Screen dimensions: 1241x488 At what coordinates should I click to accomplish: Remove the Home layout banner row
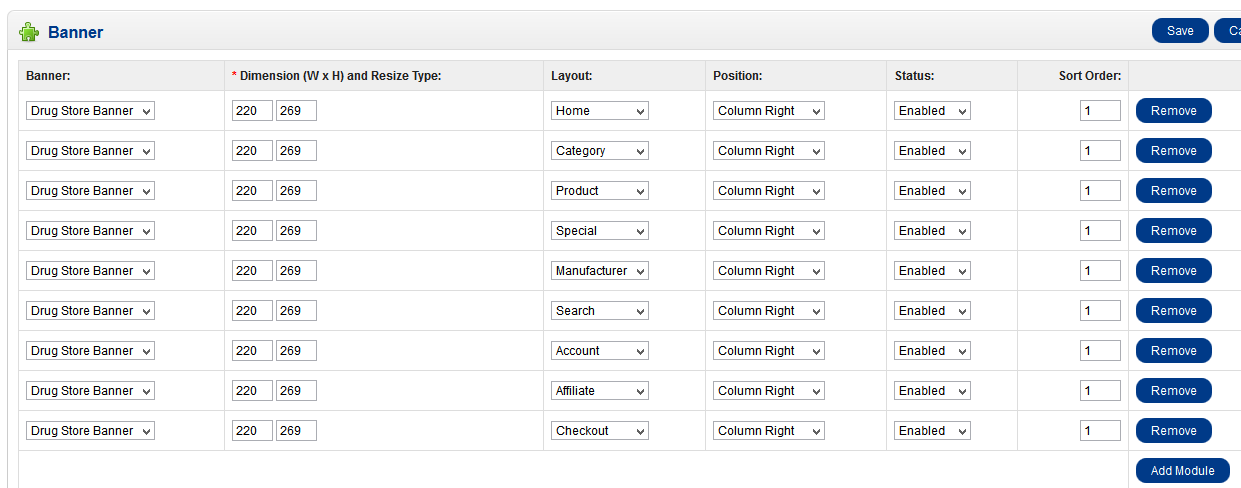[x=1173, y=111]
